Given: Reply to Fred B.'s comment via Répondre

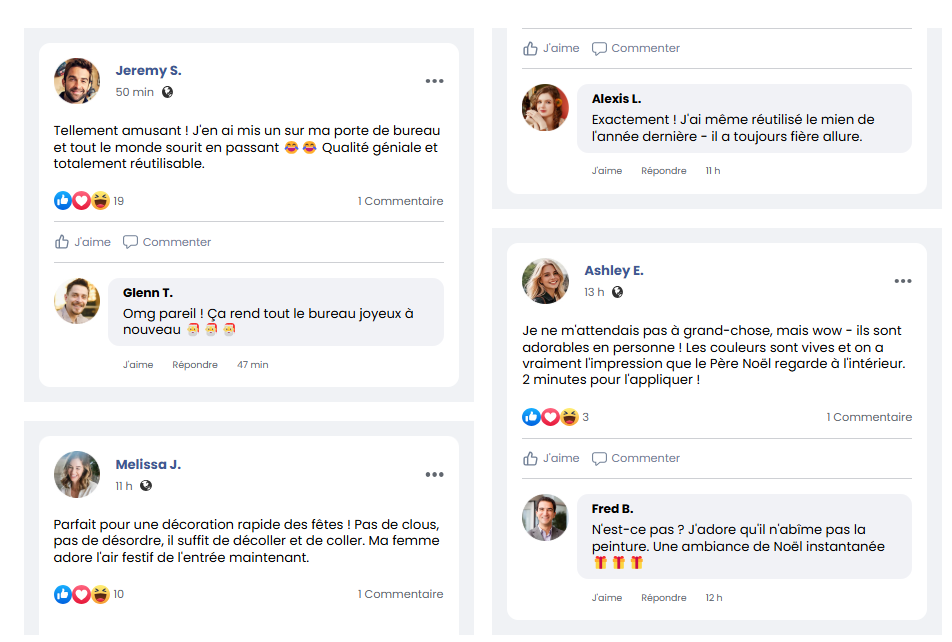Looking at the screenshot, I should coord(664,598).
